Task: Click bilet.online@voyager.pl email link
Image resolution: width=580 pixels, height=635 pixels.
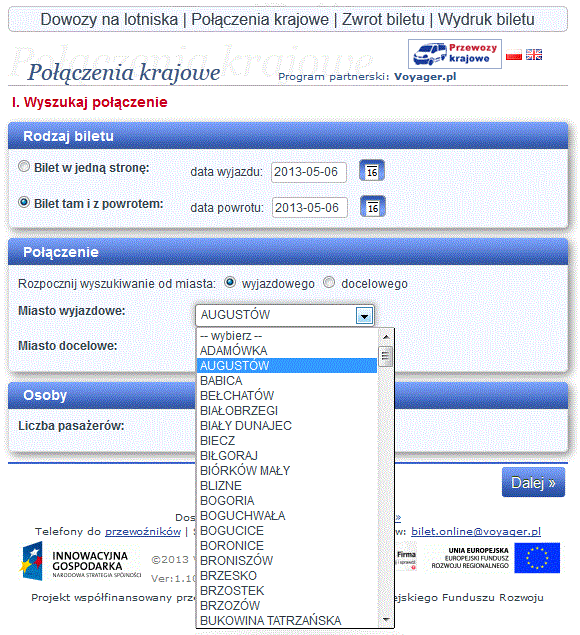Action: 476,531
